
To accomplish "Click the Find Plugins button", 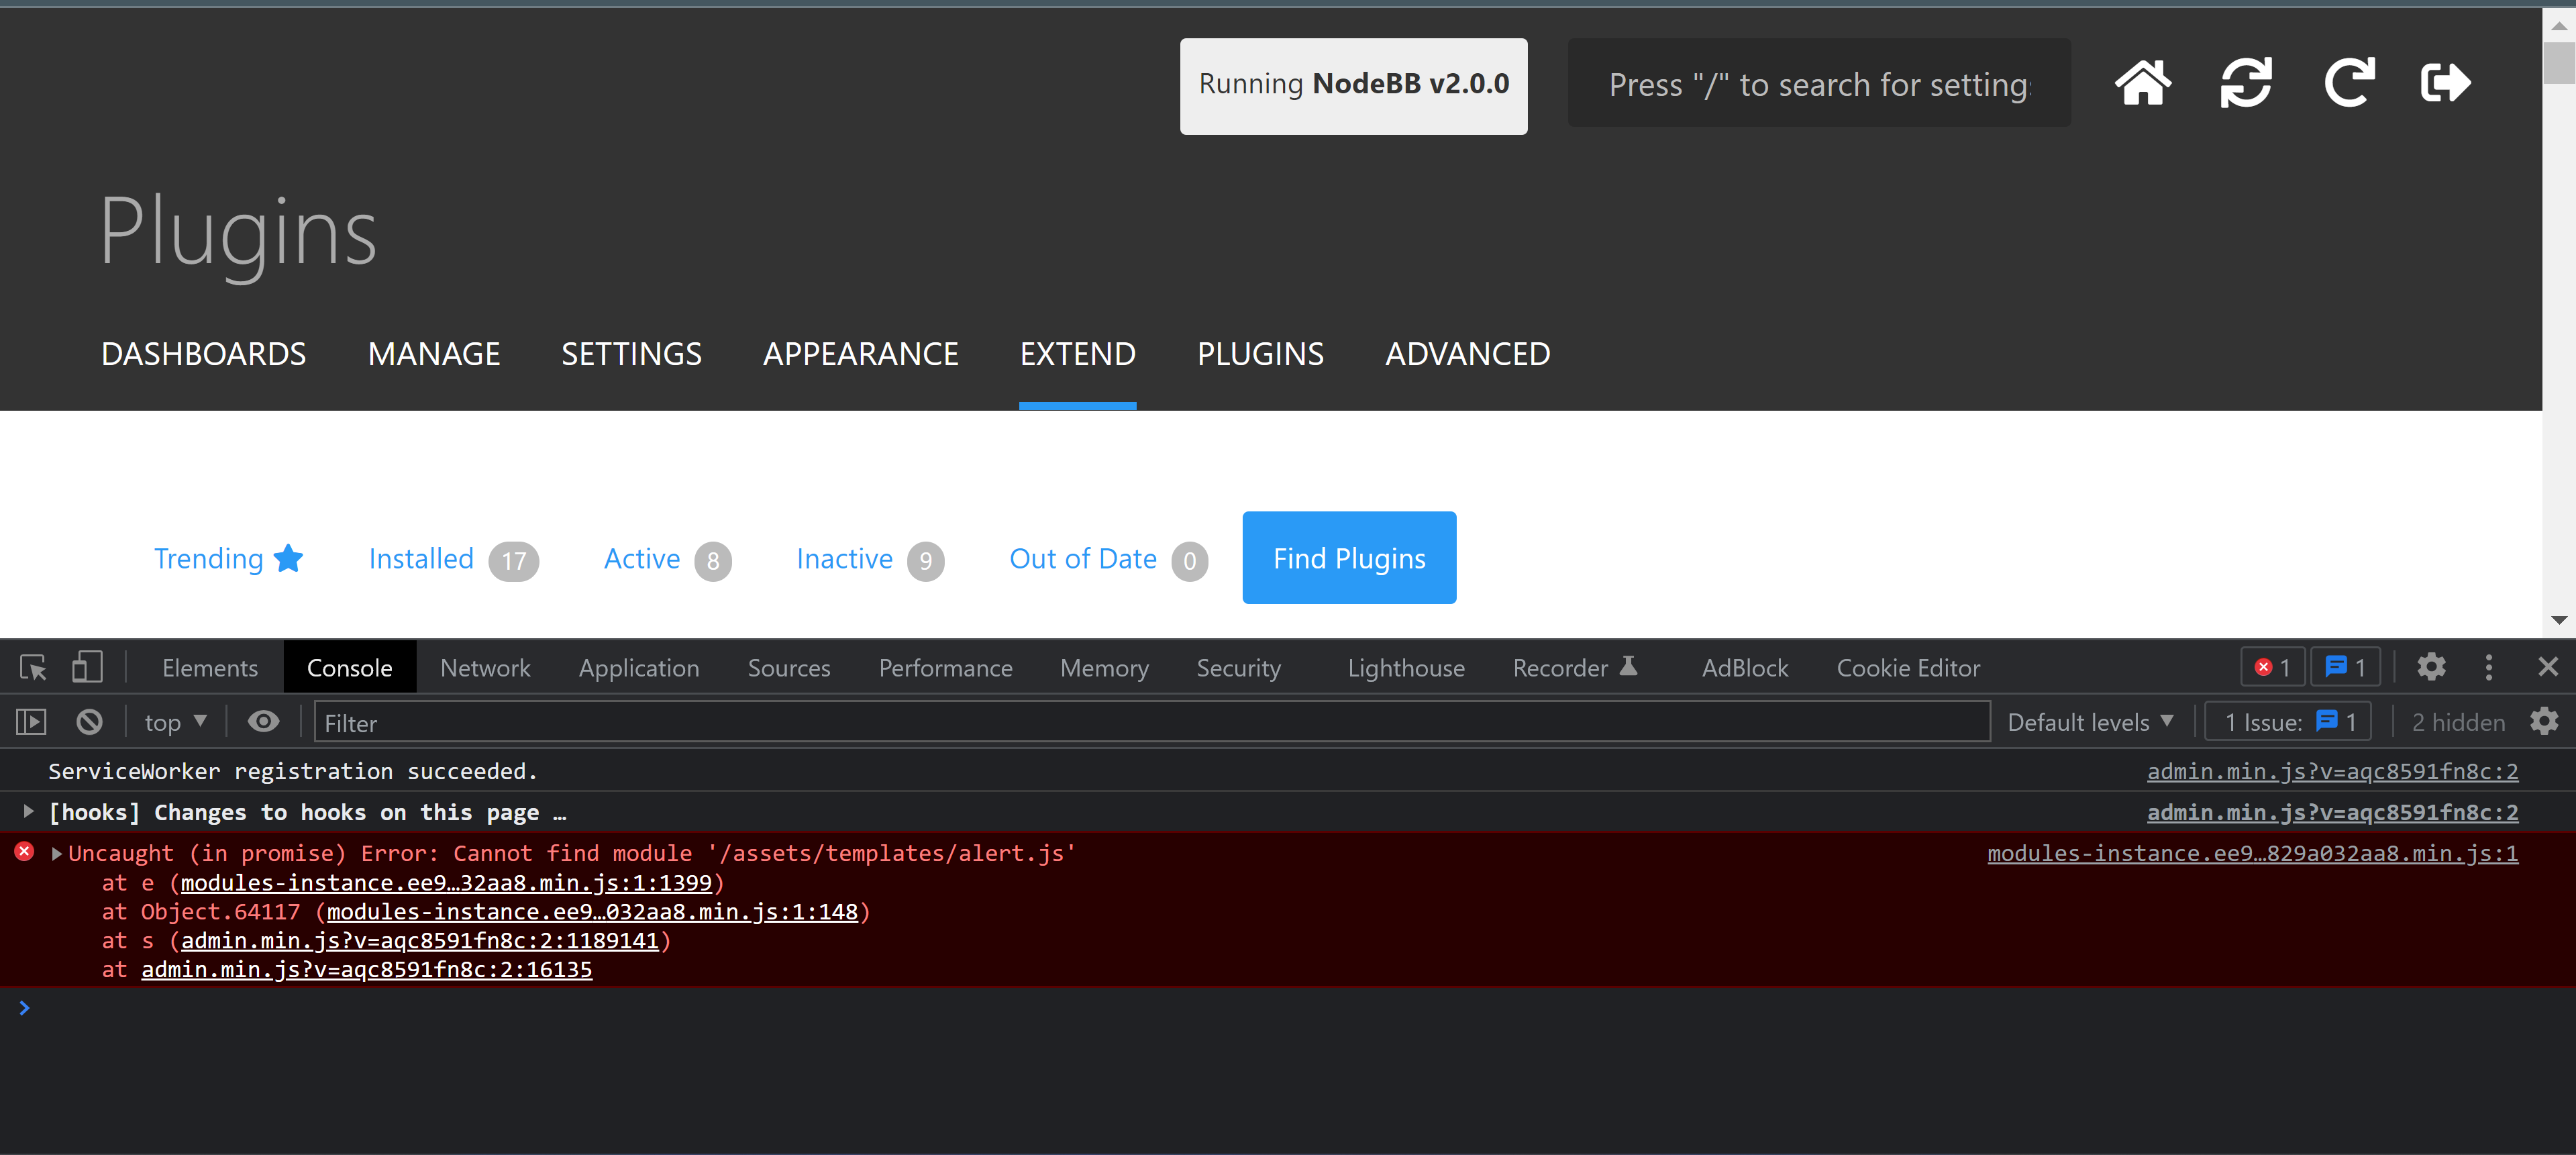I will 1349,558.
